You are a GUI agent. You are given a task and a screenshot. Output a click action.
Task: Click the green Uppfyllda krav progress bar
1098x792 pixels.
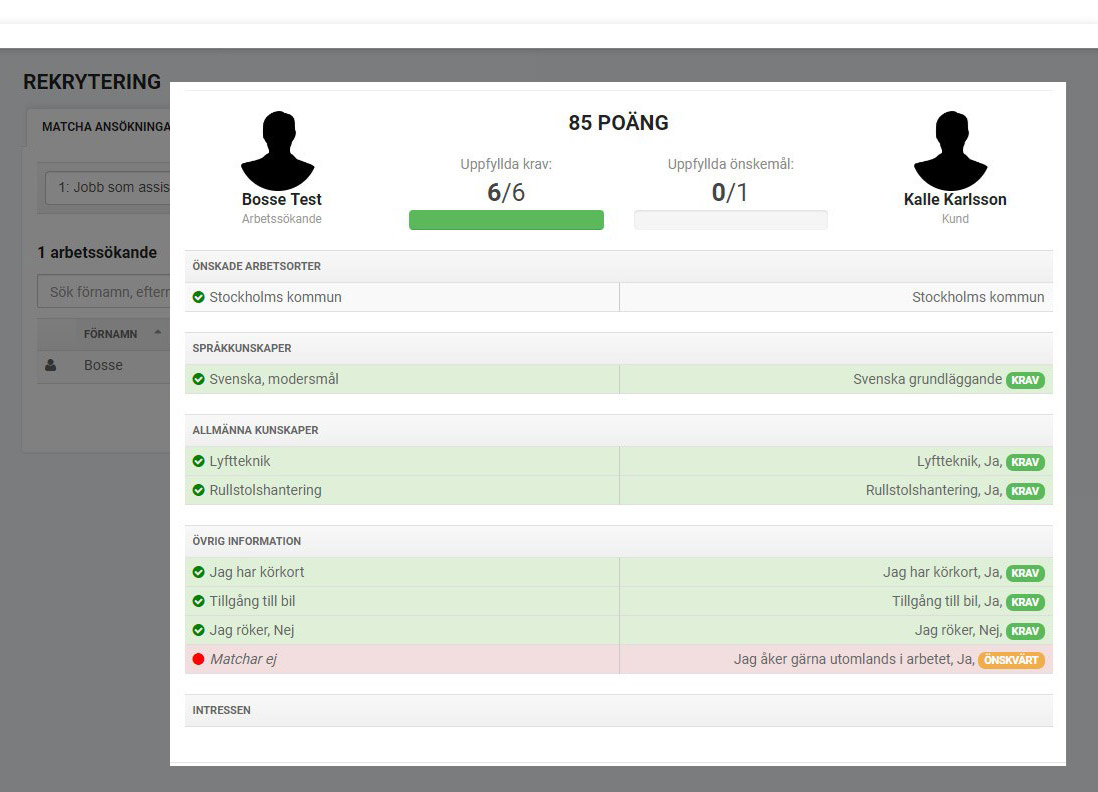pyautogui.click(x=506, y=220)
